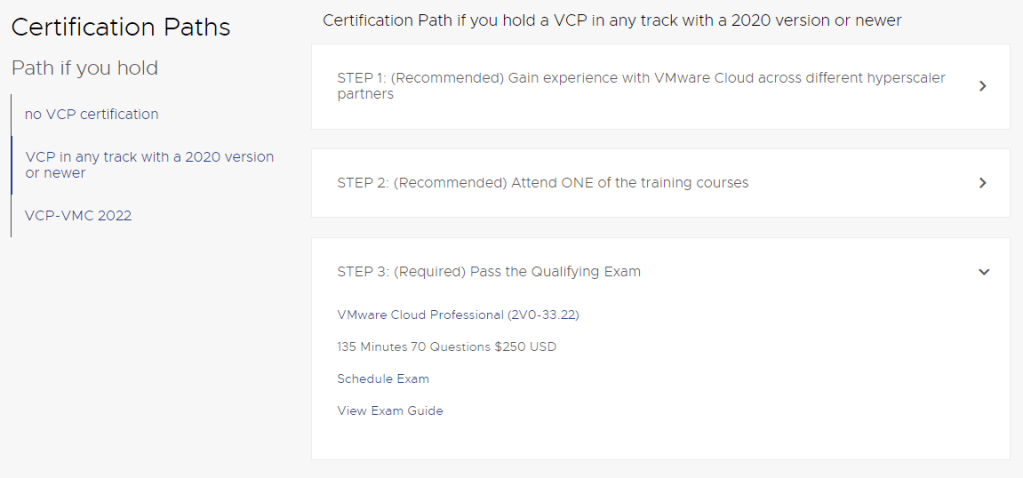Open the View Exam Guide link
1023x478 pixels.
390,411
